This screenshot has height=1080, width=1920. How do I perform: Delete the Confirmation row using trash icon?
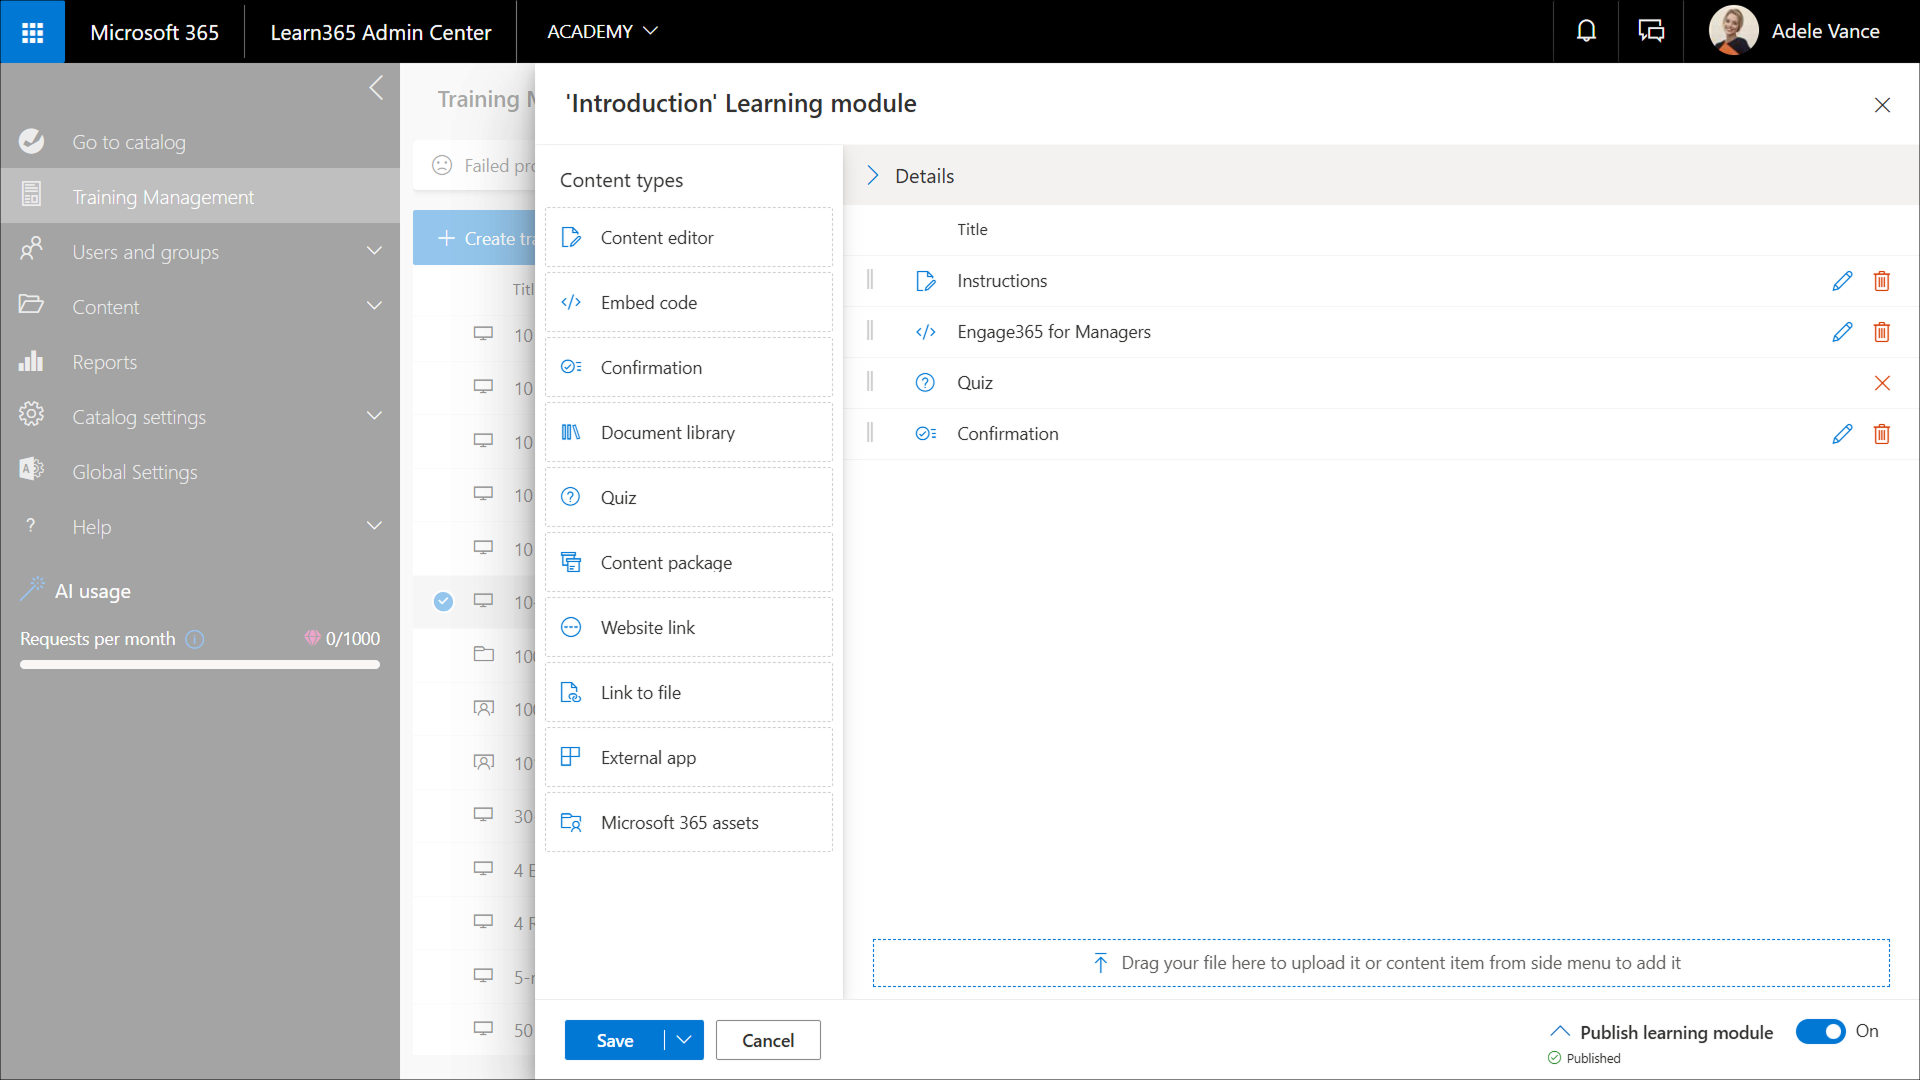pos(1881,434)
